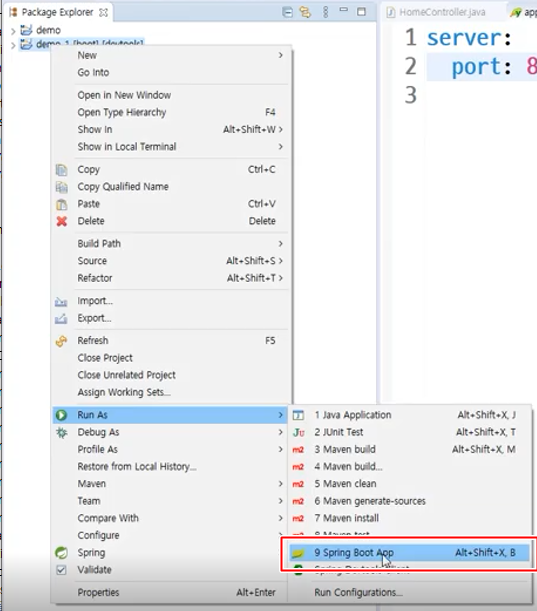Toggle Link with Editor icon
This screenshot has height=611, width=537.
[305, 12]
